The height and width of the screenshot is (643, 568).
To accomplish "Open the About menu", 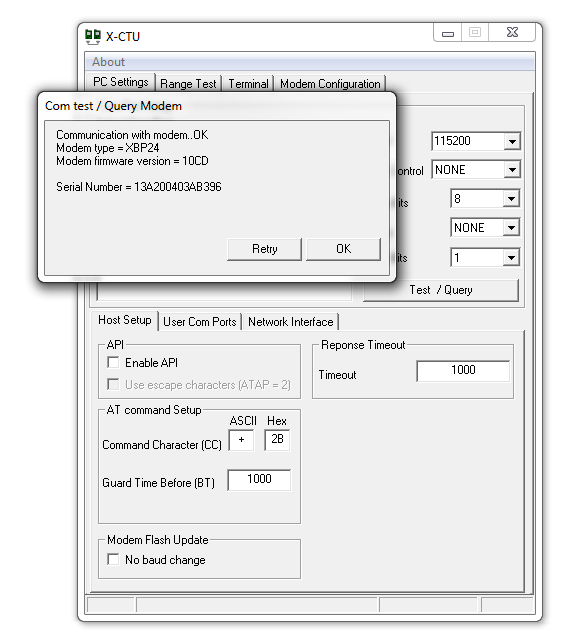I will point(108,62).
